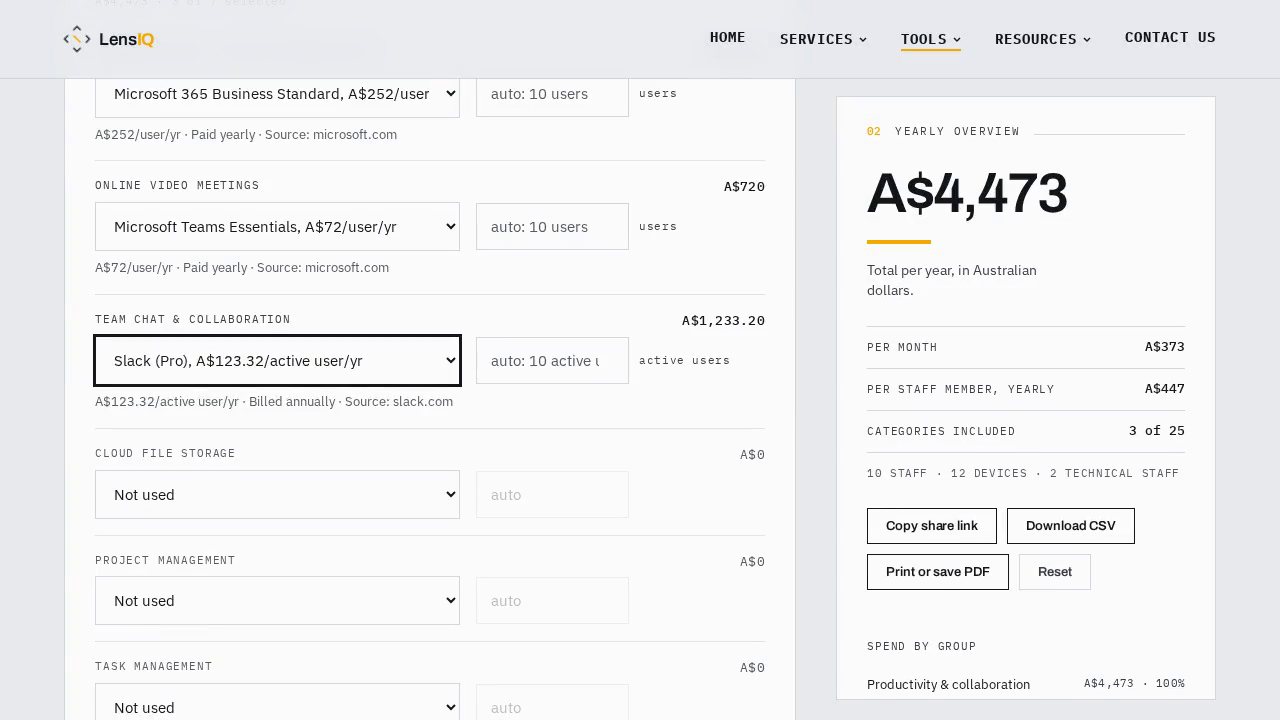Click Print or save PDF button

click(x=938, y=572)
